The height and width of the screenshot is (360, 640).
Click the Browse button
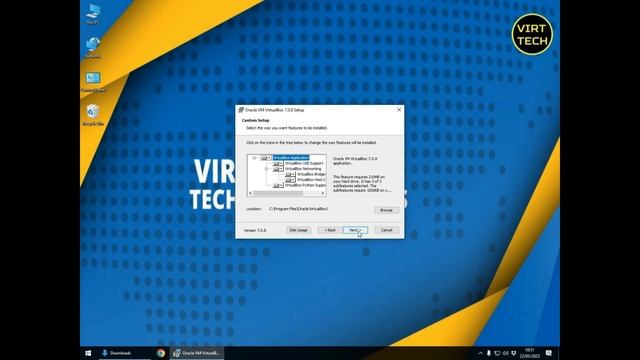[x=386, y=210]
